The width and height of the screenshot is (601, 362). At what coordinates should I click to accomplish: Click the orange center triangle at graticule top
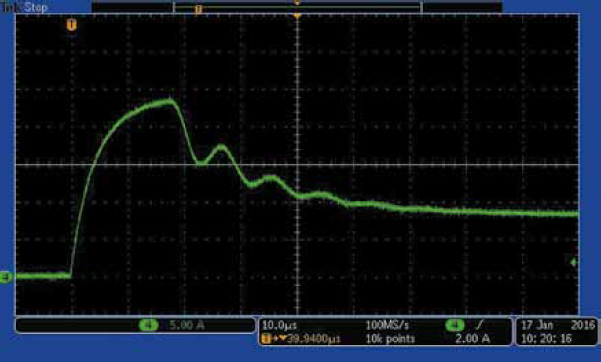click(297, 16)
